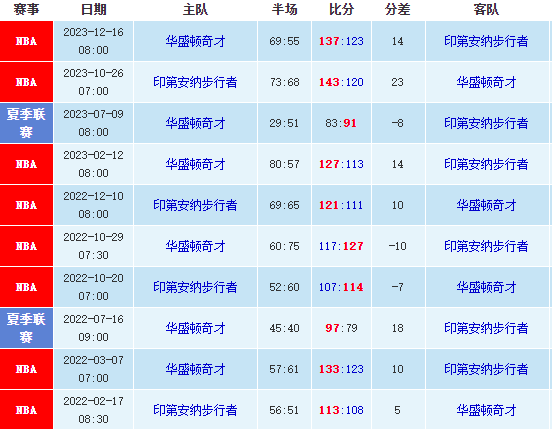Click the NBA label in 2022-02-17 row
This screenshot has width=552, height=429.
[26, 410]
